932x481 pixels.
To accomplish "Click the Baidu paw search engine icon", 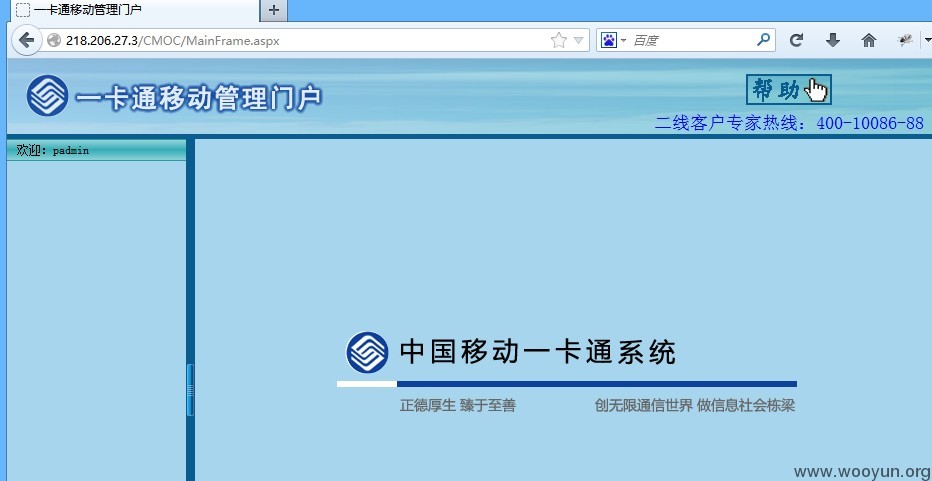I will [x=608, y=40].
